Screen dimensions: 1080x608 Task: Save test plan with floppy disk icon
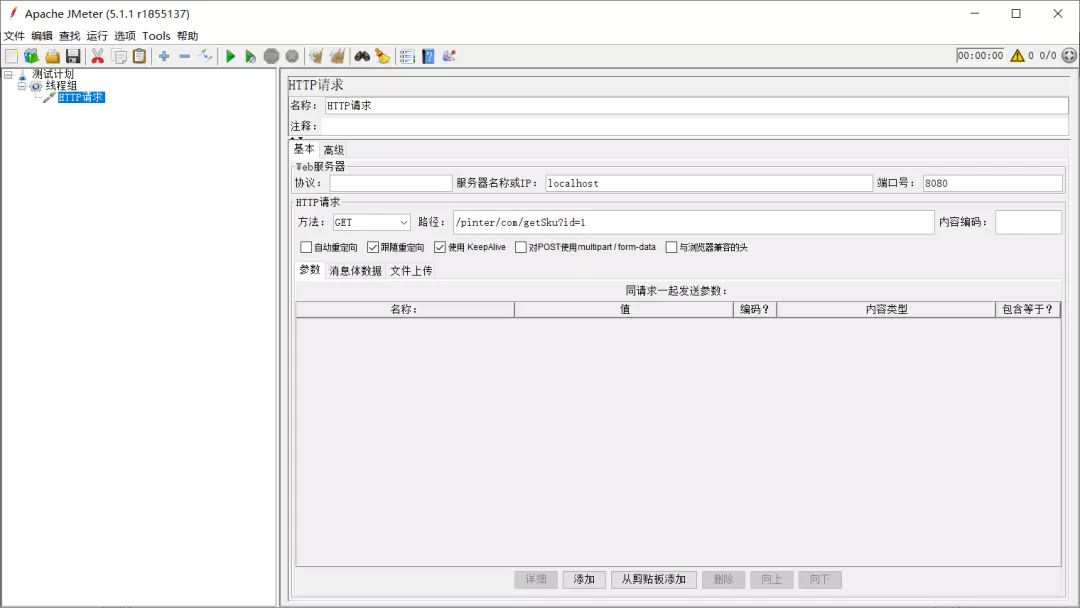pyautogui.click(x=73, y=56)
